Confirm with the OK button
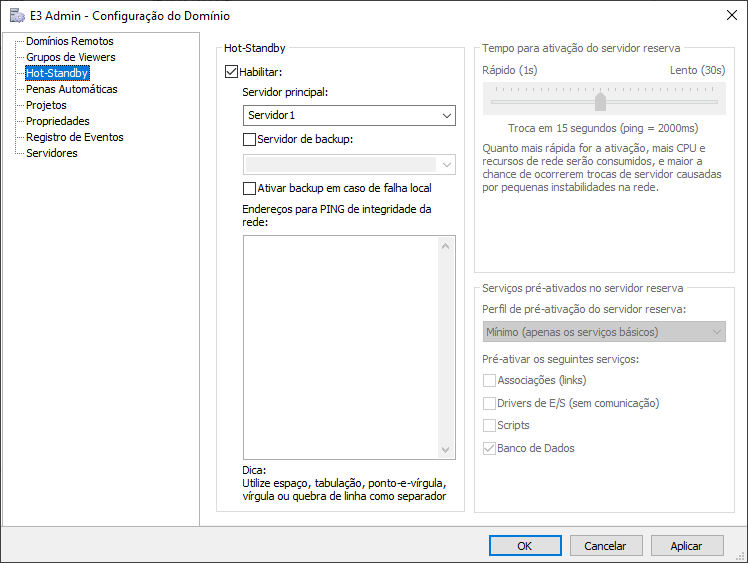Screen dimensions: 748x563 coord(525,546)
